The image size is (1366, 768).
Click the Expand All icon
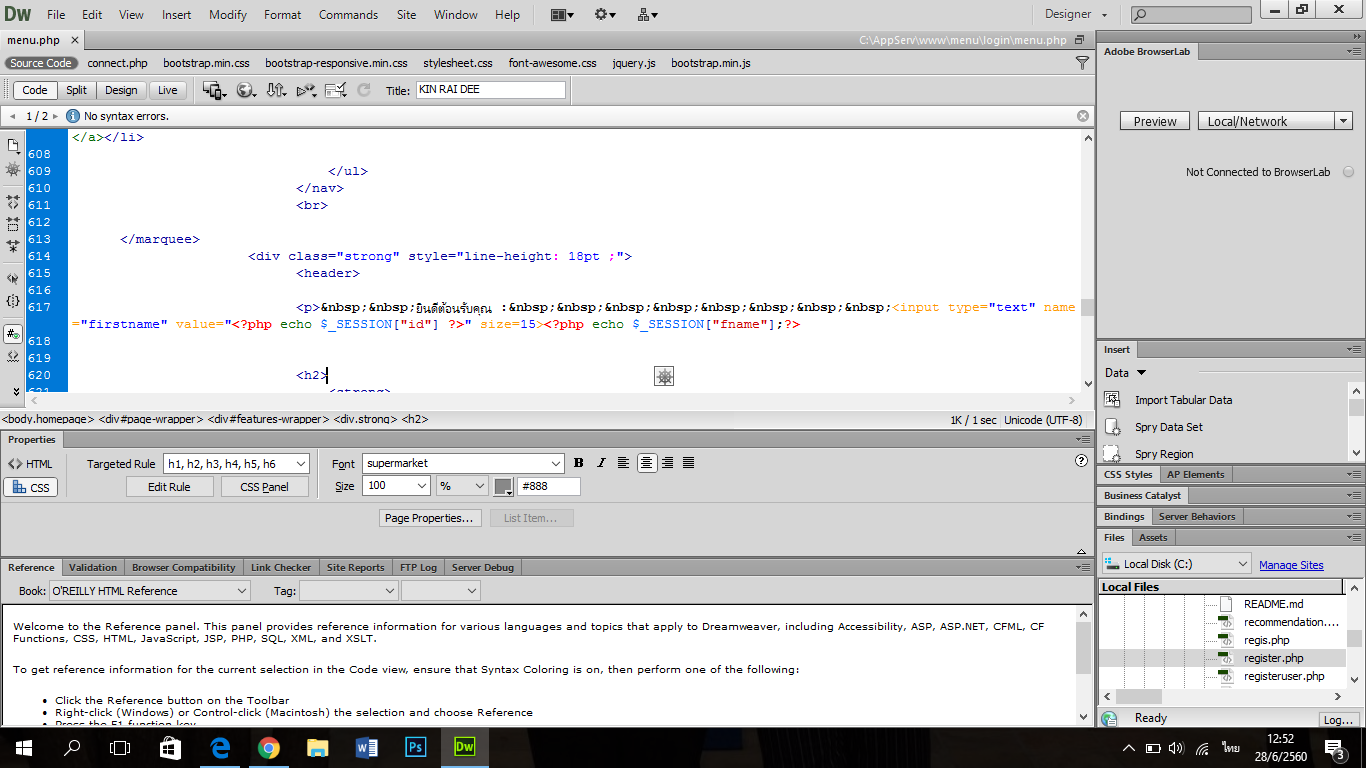click(x=13, y=246)
